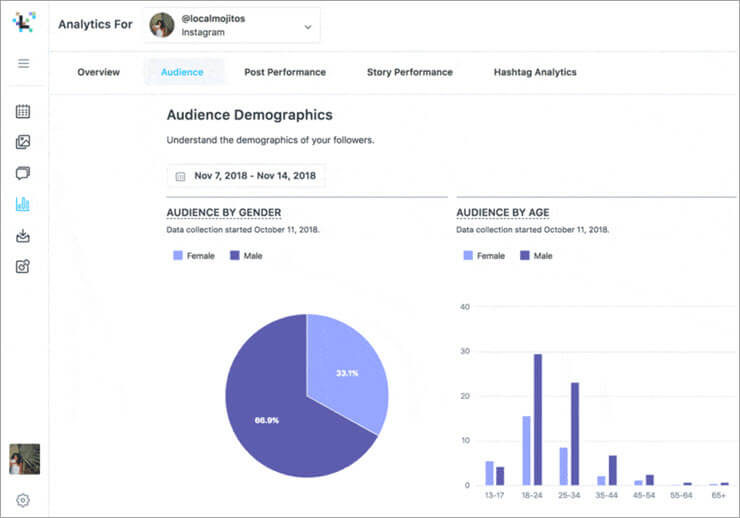Open the Settings gear icon

23,500
